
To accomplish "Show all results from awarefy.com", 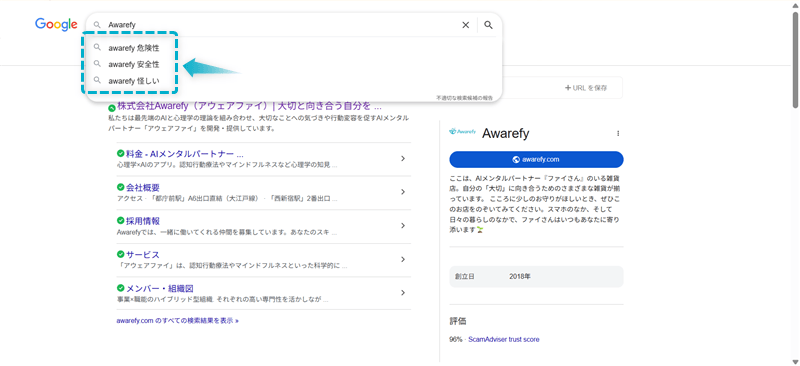I will (x=178, y=321).
